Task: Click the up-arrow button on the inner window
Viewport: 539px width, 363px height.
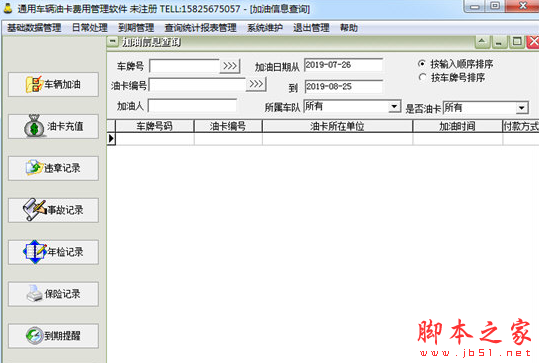Action: click(x=482, y=42)
